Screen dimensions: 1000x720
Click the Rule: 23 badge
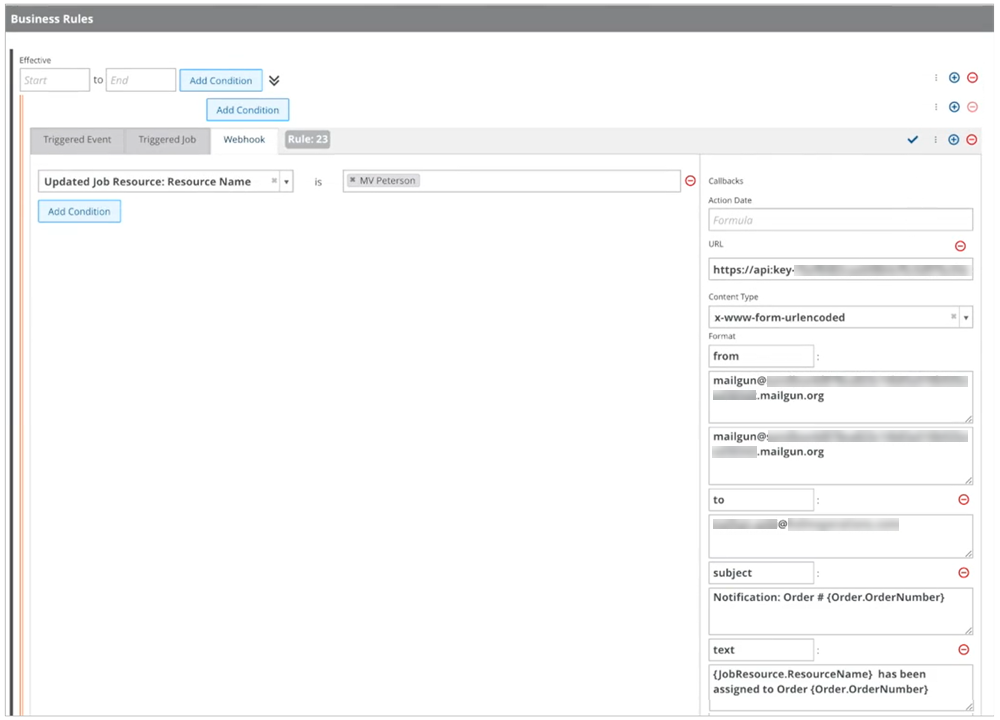(307, 139)
